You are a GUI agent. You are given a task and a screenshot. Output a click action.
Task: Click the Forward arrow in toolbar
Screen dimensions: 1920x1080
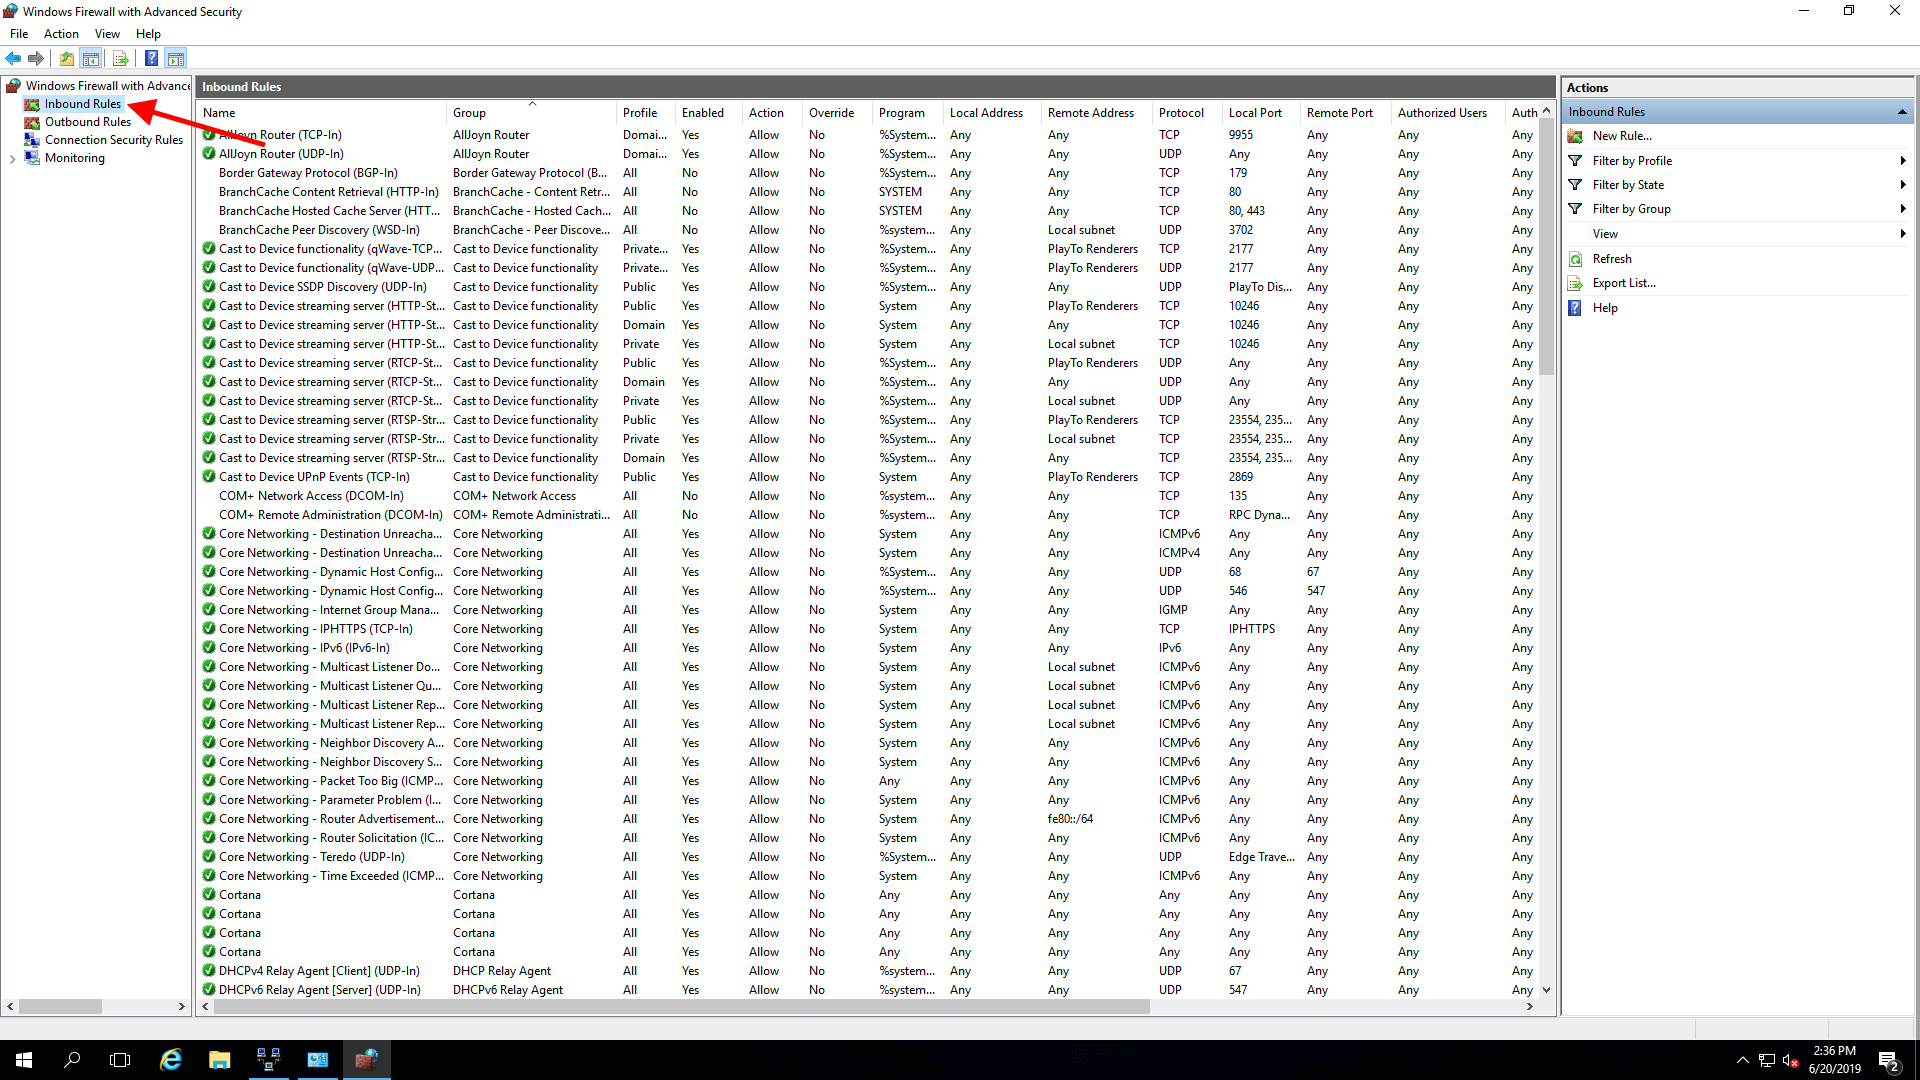pyautogui.click(x=36, y=58)
